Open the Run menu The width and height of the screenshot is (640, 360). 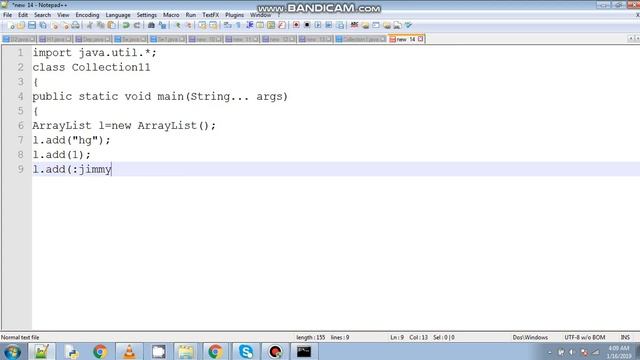tap(191, 15)
